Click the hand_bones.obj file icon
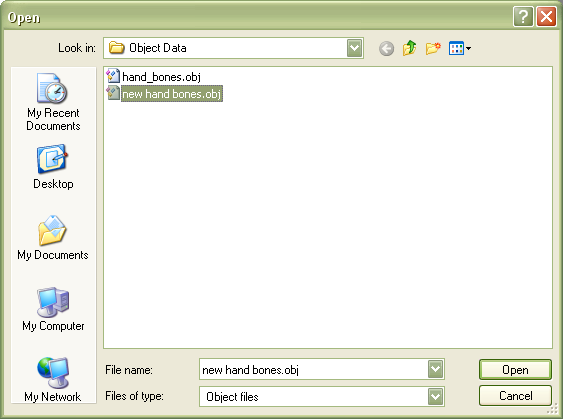 113,76
